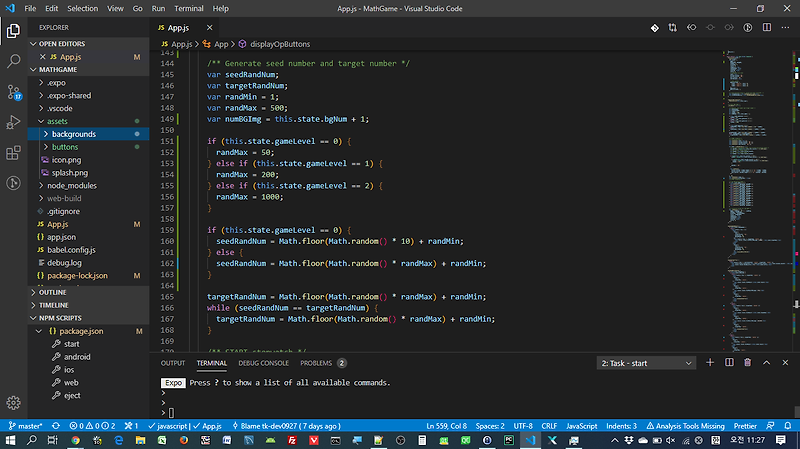
Task: Expand the OUTLINE section
Action: coord(54,291)
